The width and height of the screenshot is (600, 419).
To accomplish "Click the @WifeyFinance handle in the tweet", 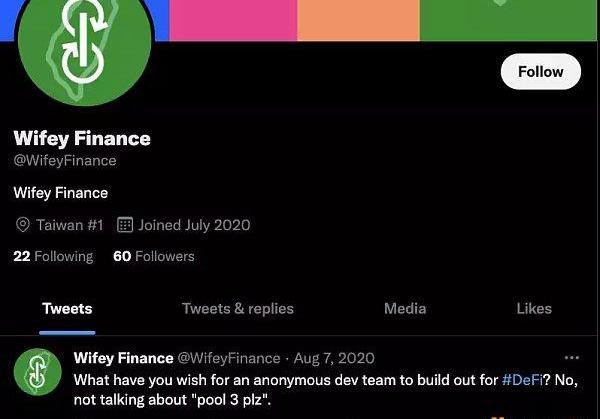I will pyautogui.click(x=229, y=358).
